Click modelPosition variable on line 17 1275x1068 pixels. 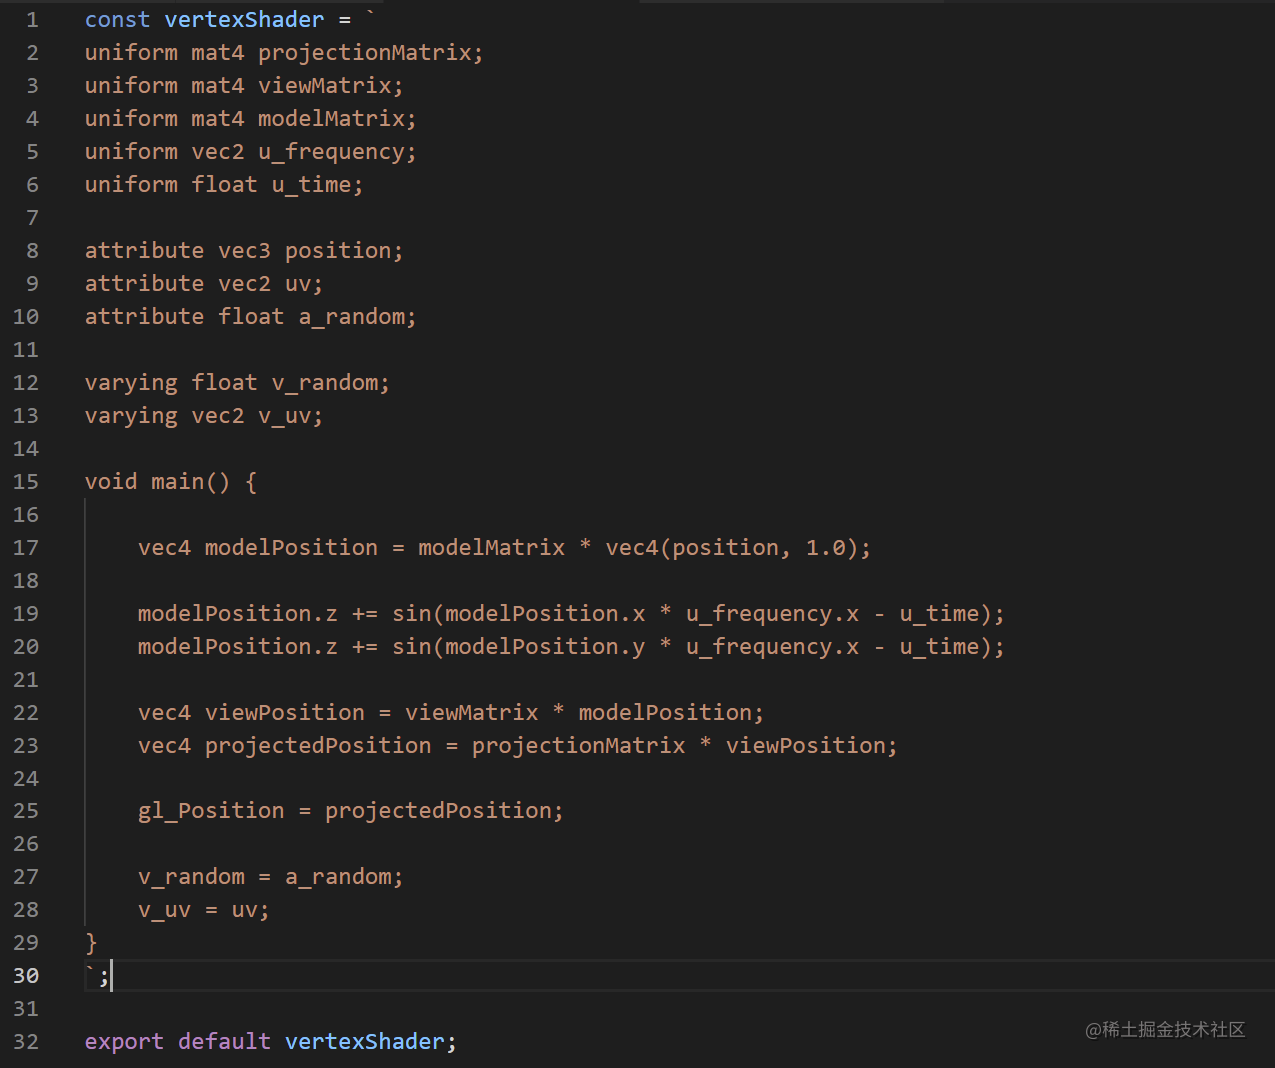[x=291, y=548]
